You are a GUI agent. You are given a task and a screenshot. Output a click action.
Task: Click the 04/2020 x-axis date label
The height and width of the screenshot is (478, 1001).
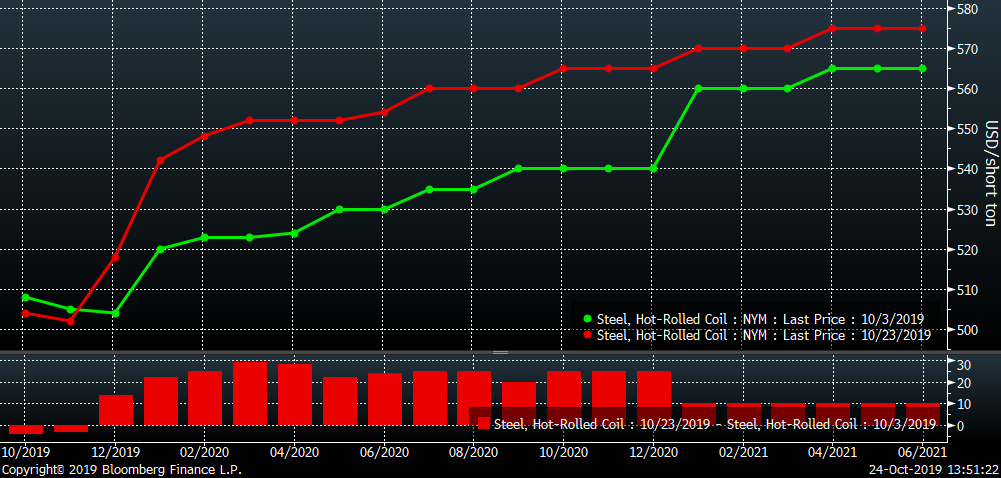pyautogui.click(x=294, y=451)
